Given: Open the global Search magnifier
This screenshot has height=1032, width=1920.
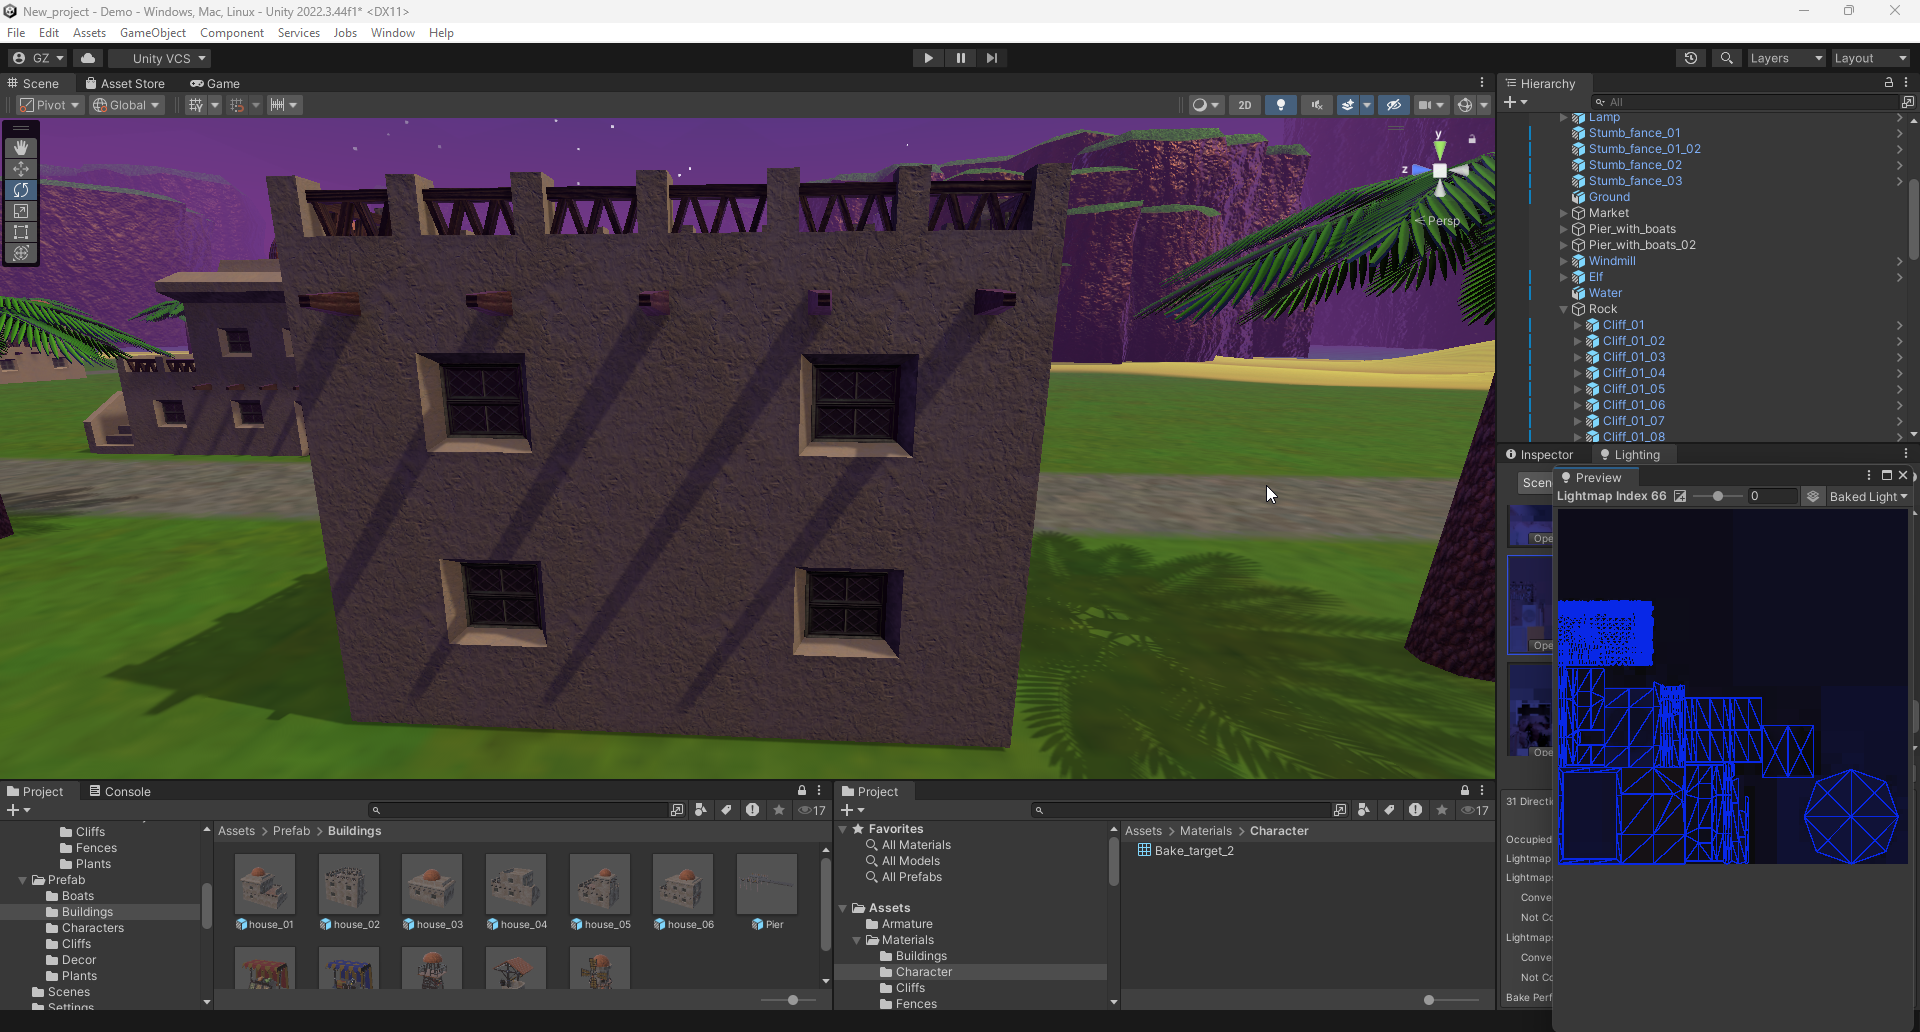Looking at the screenshot, I should pyautogui.click(x=1726, y=58).
